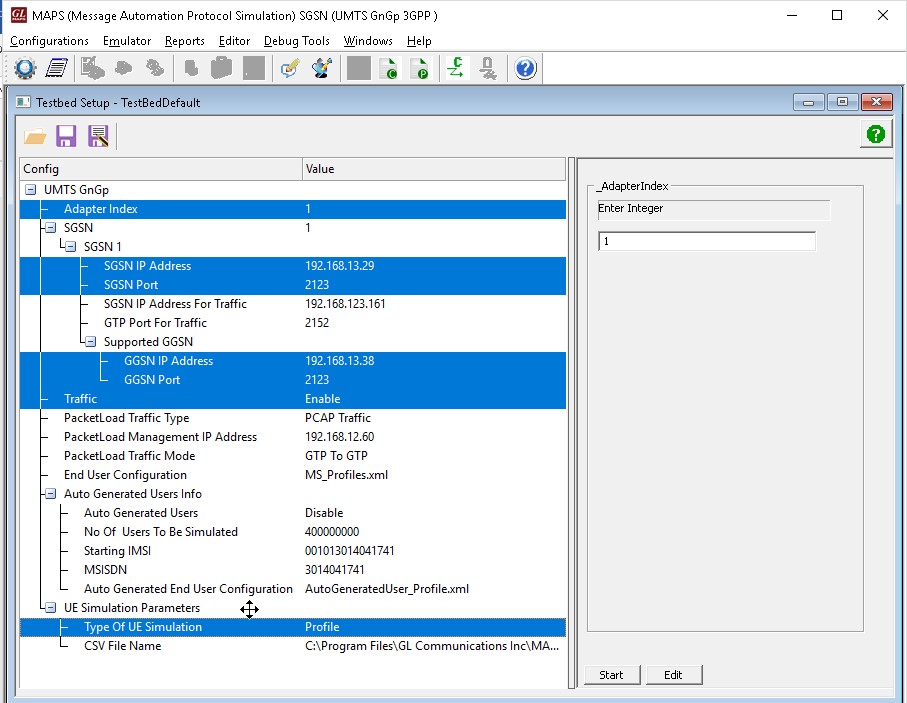Image resolution: width=907 pixels, height=703 pixels.
Task: Click the Start button in the right panel
Action: (612, 675)
